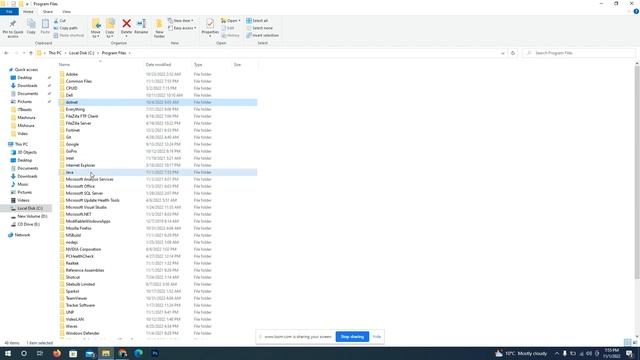Image resolution: width=640 pixels, height=360 pixels.
Task: Select the dotnet folder
Action: point(158,102)
